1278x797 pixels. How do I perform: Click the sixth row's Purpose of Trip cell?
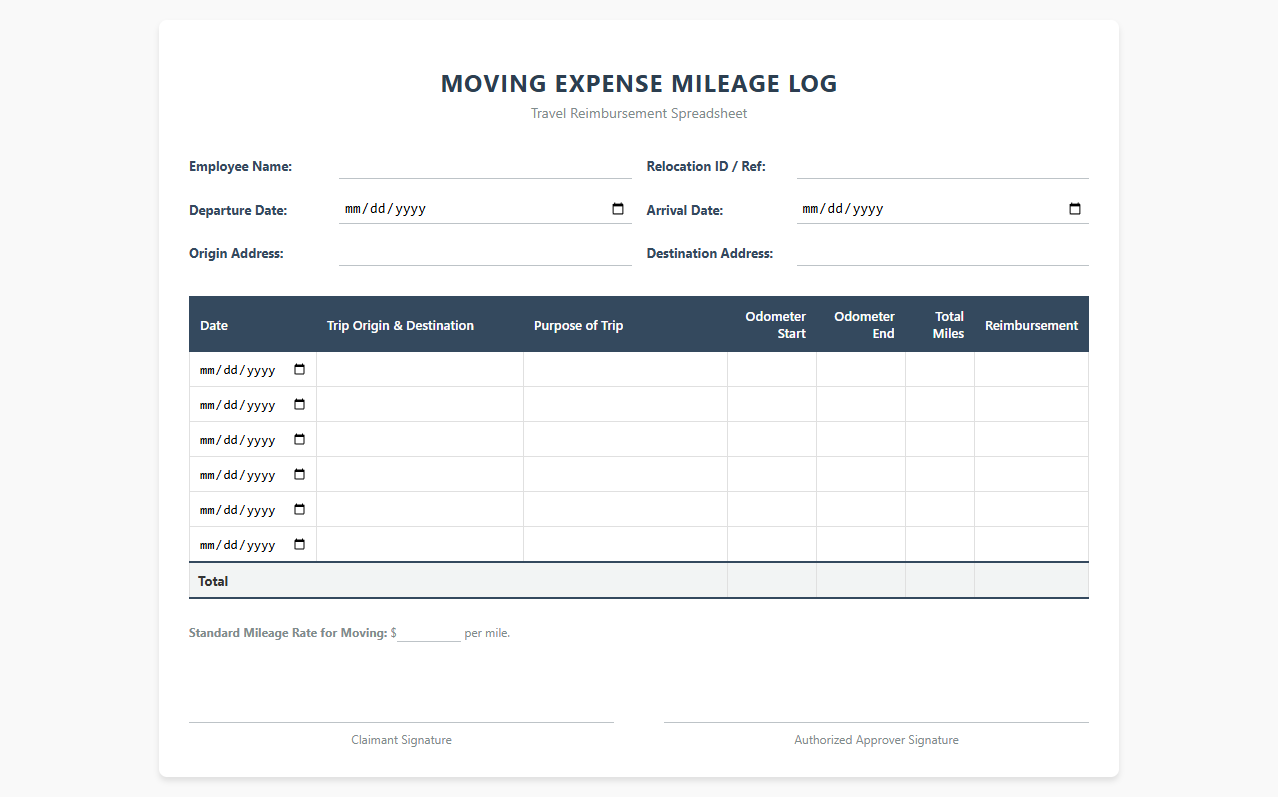[625, 544]
